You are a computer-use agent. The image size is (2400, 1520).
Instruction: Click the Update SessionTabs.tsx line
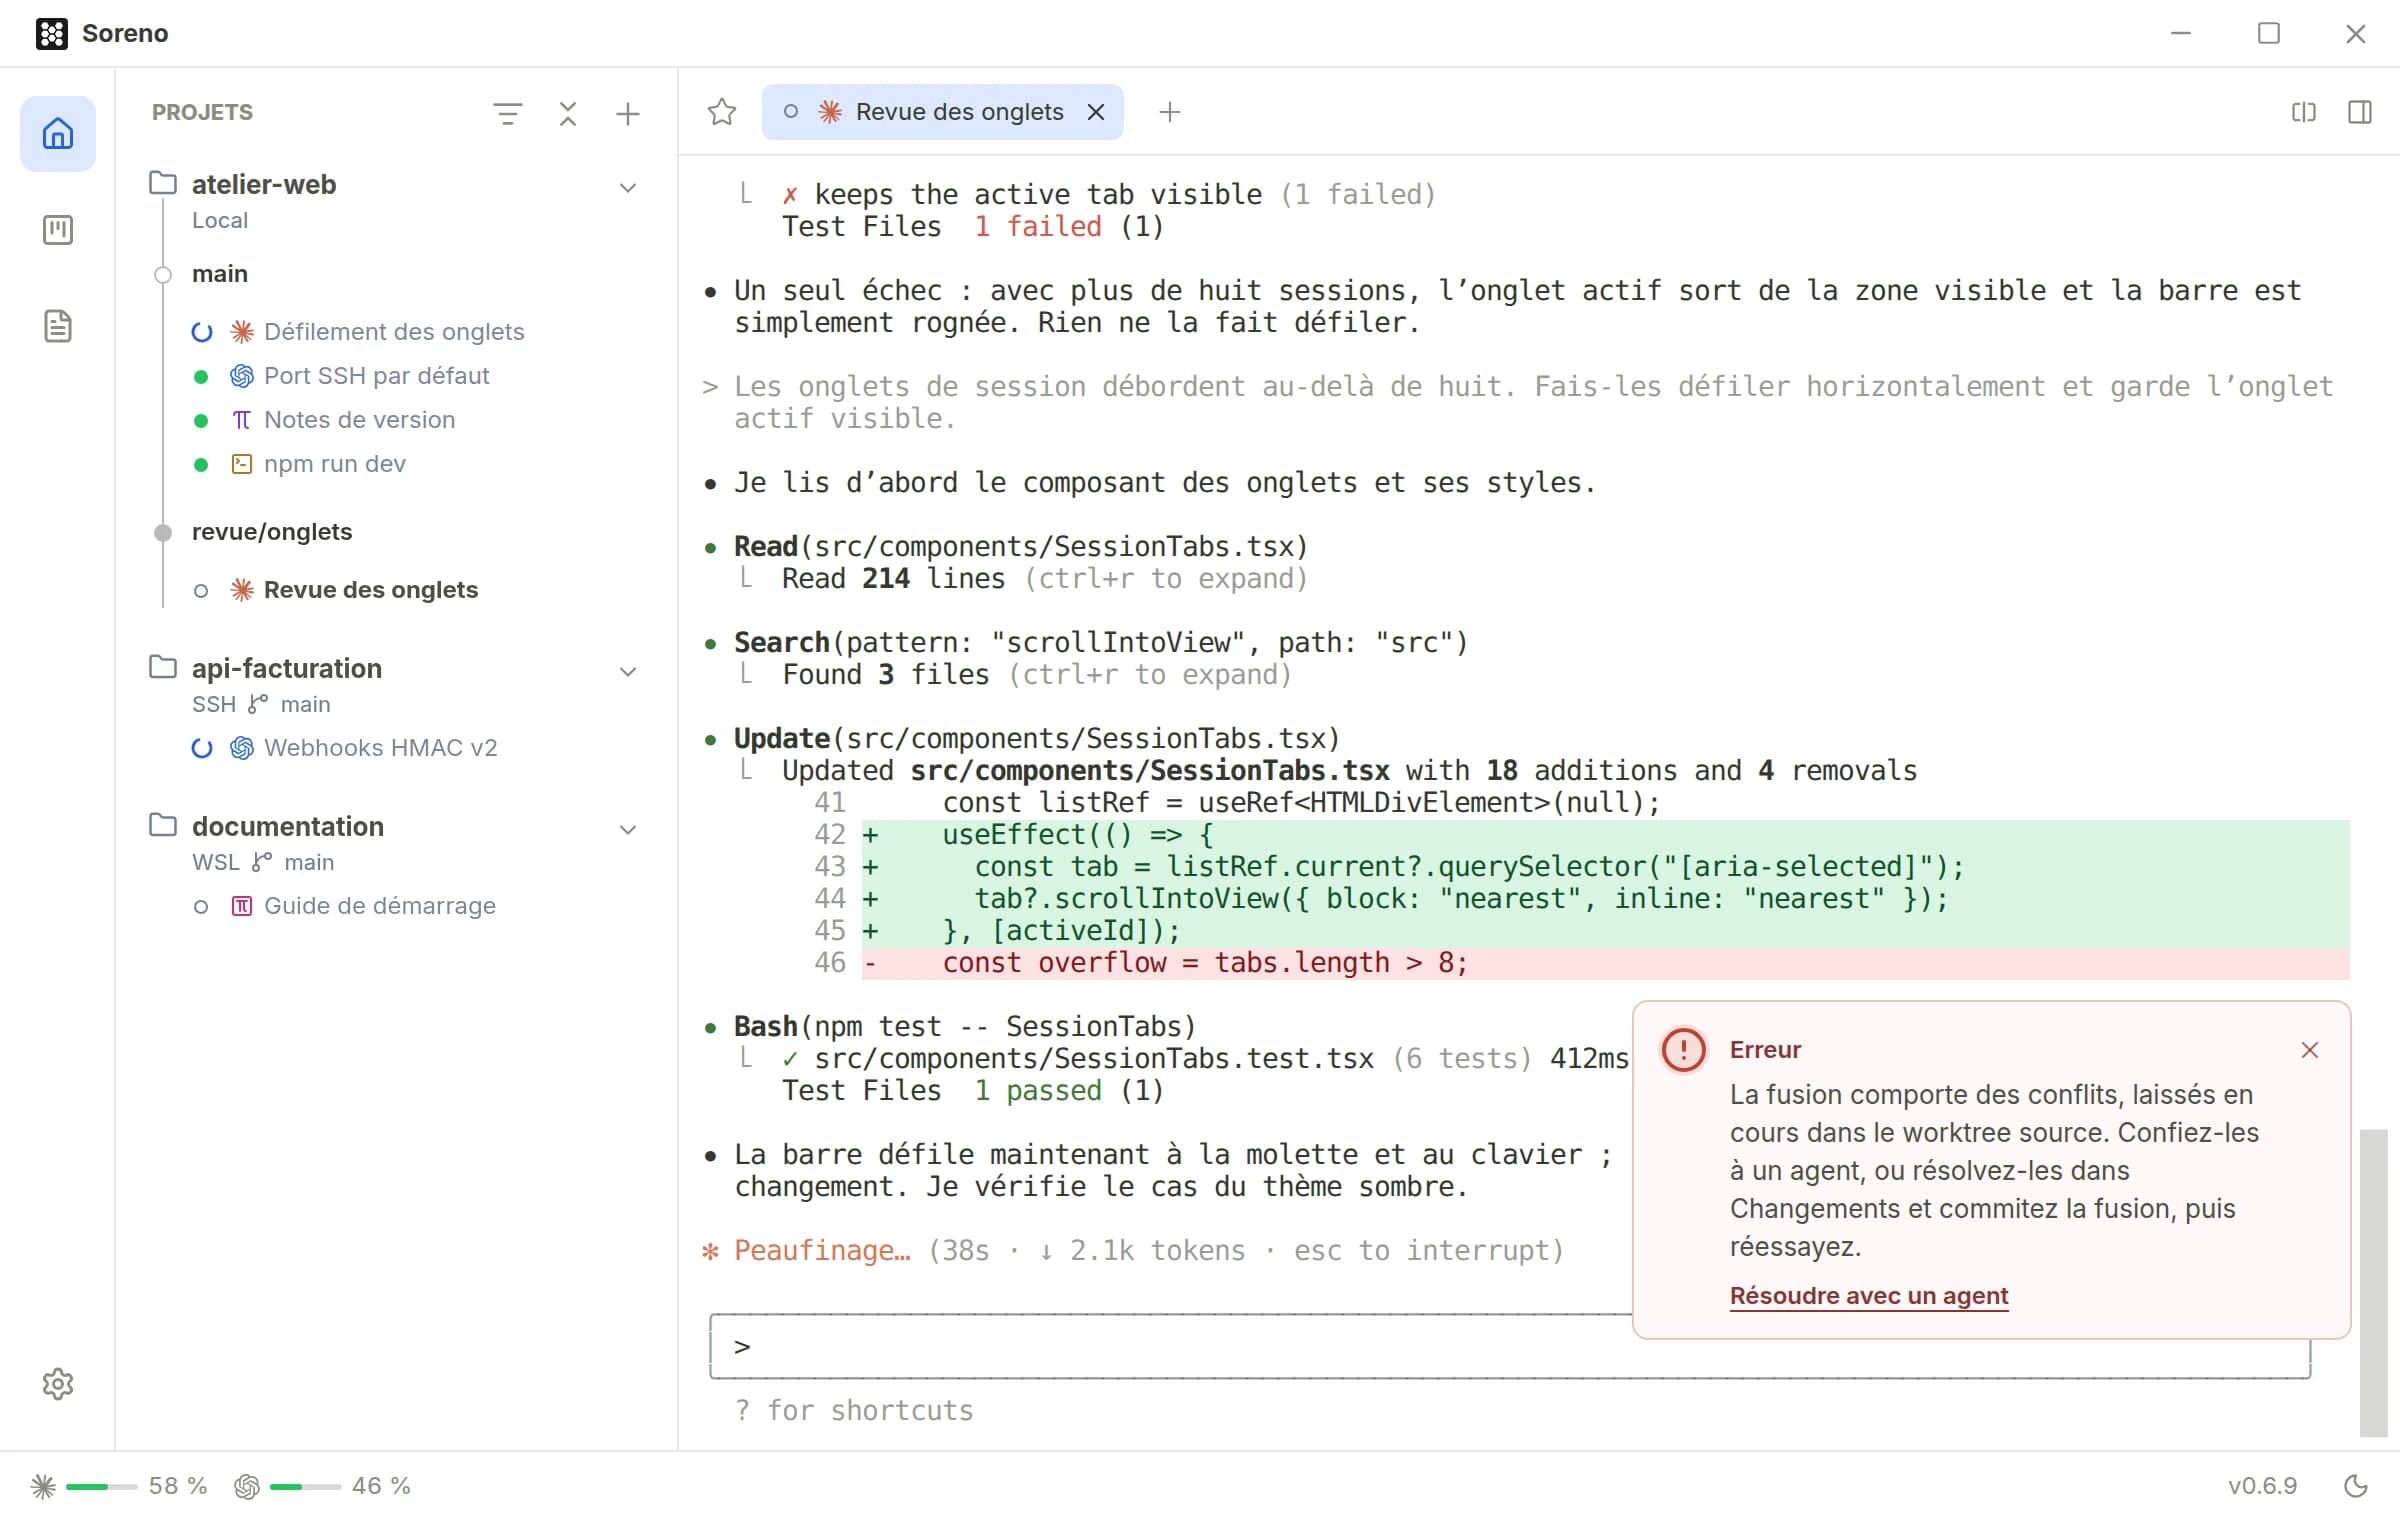[1036, 739]
